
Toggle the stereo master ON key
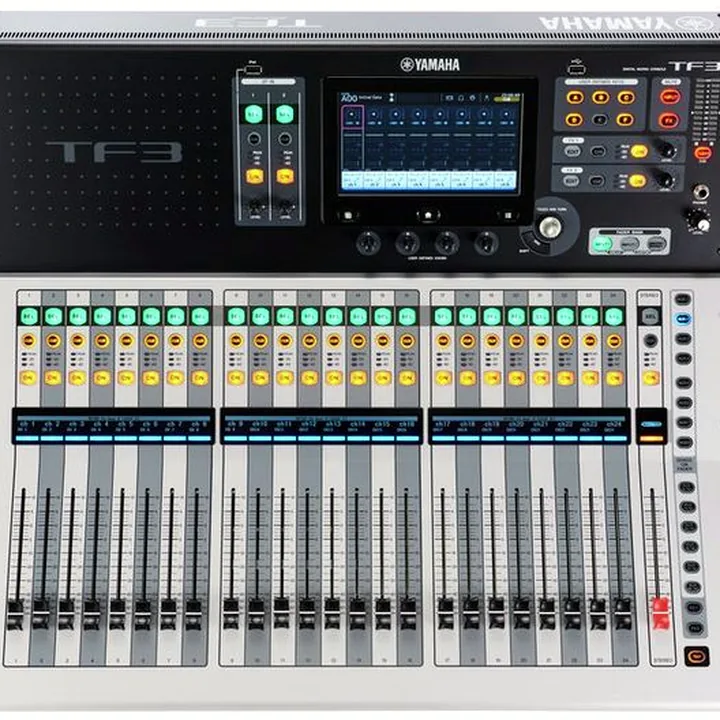tap(650, 378)
